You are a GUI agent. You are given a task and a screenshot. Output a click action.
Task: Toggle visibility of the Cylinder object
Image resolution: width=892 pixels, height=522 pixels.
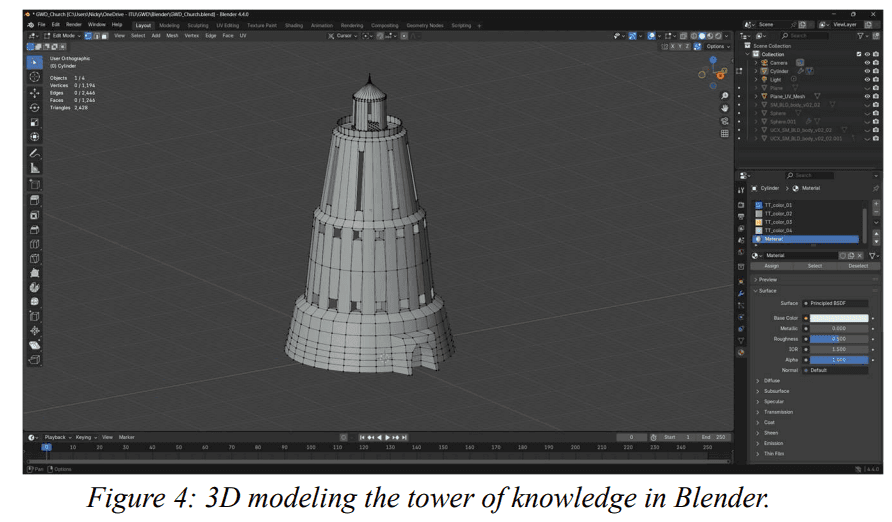(x=867, y=71)
